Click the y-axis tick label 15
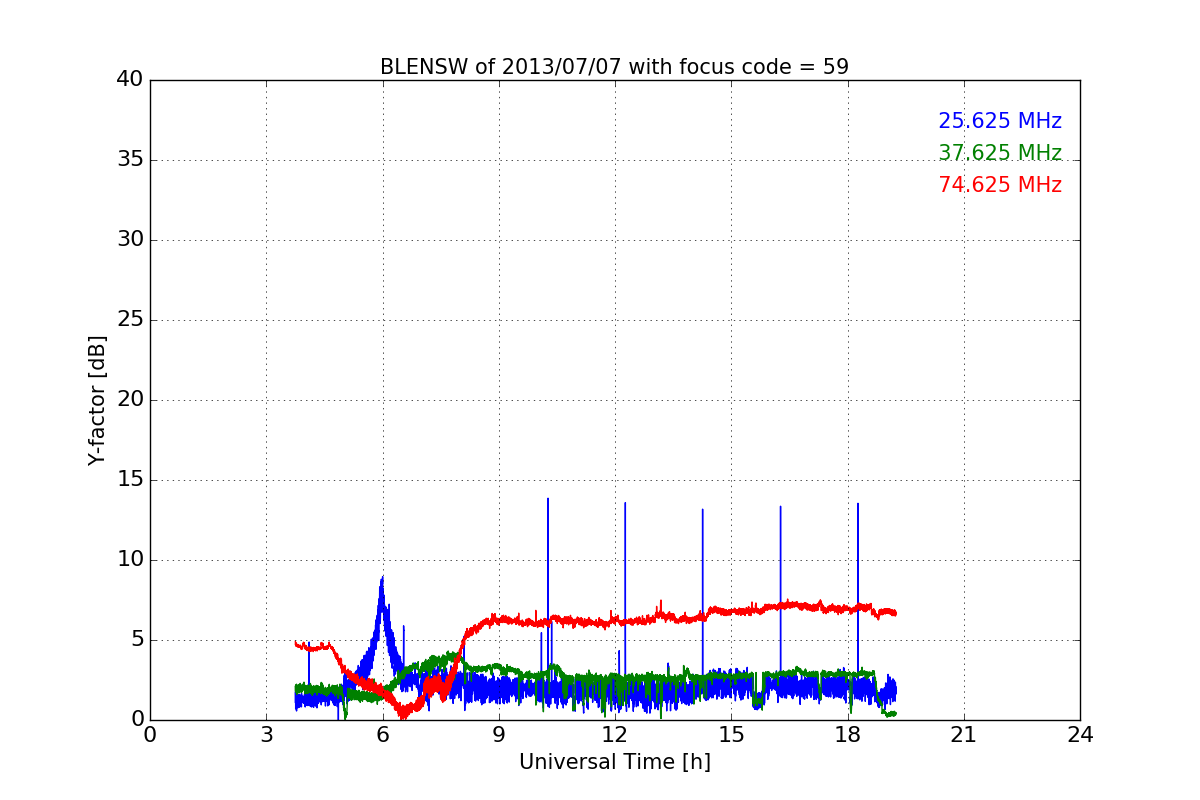 pos(130,480)
